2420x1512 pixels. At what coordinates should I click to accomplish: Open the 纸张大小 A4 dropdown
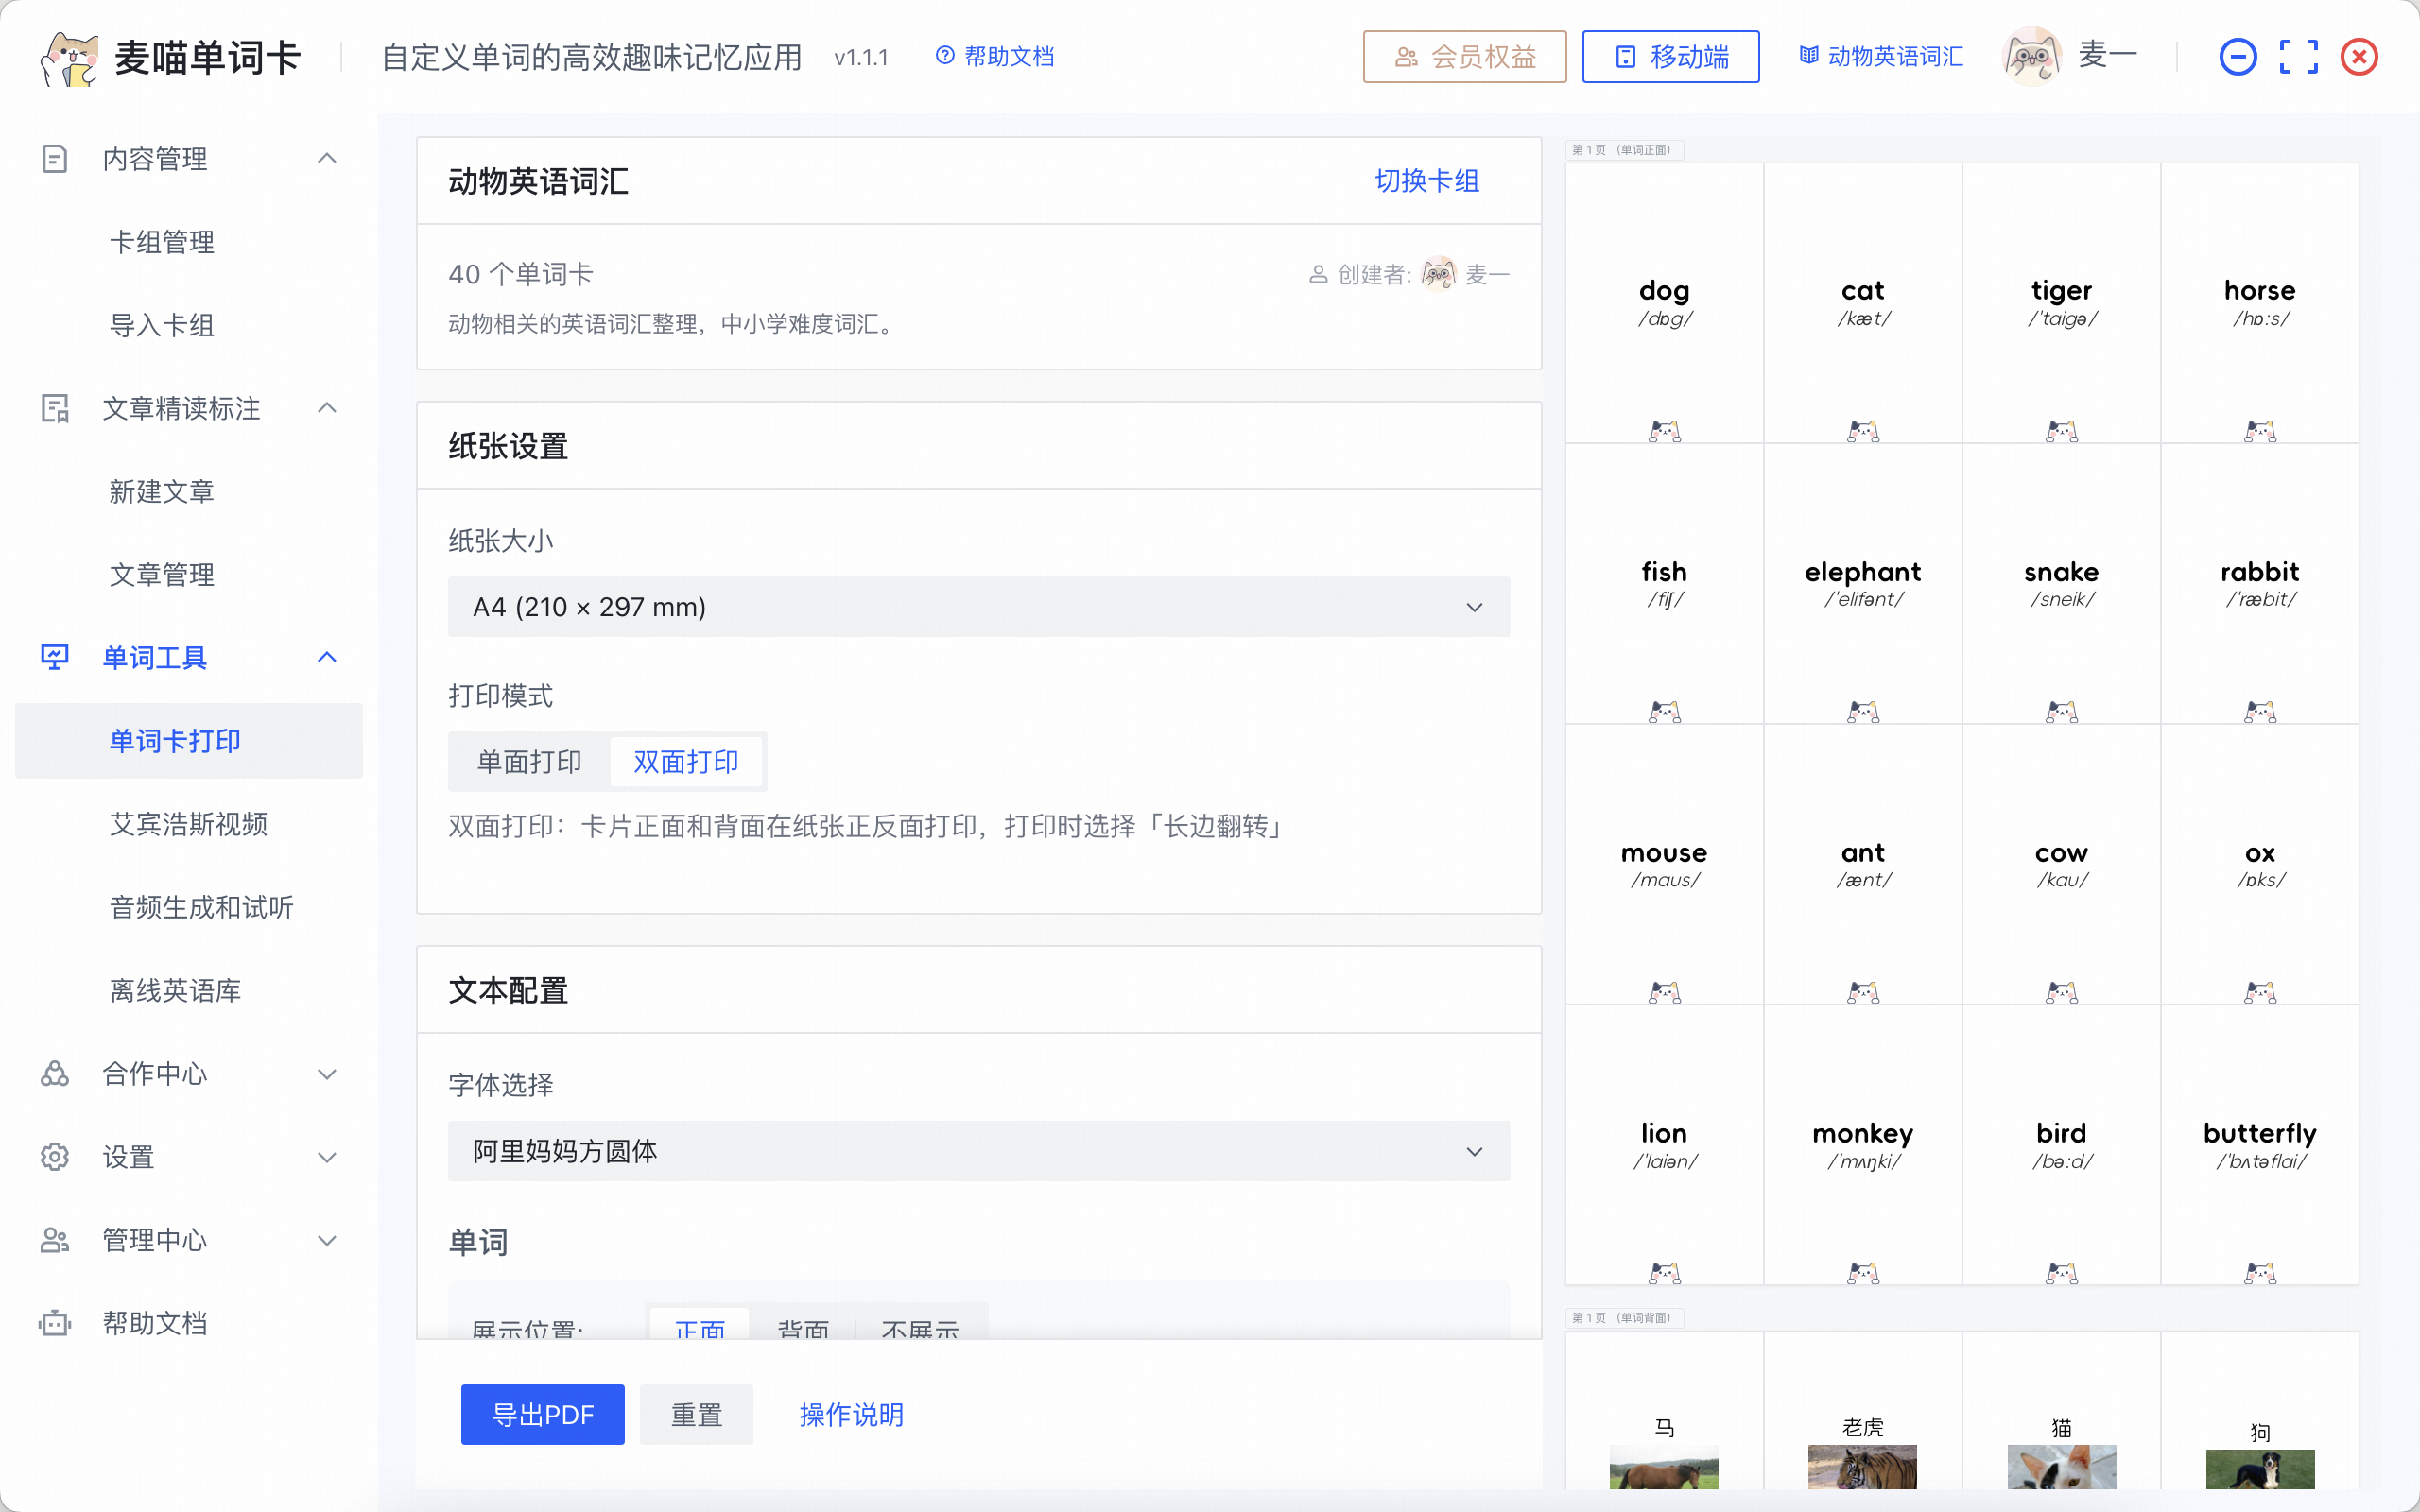(978, 606)
